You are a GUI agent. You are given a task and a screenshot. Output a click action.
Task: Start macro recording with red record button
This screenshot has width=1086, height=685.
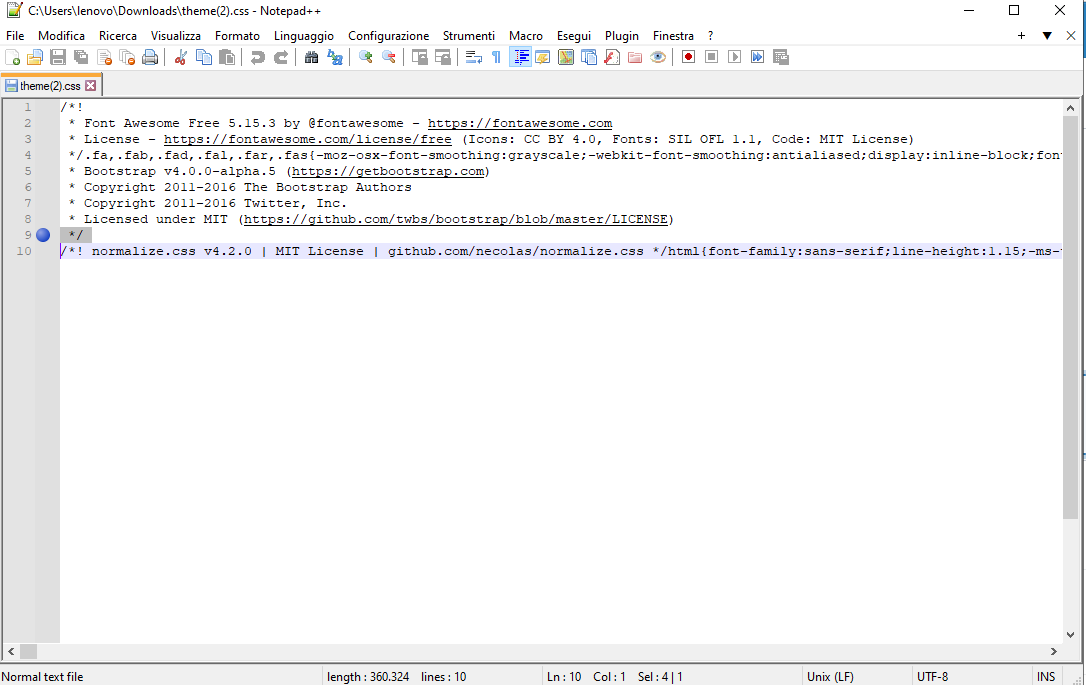[688, 57]
